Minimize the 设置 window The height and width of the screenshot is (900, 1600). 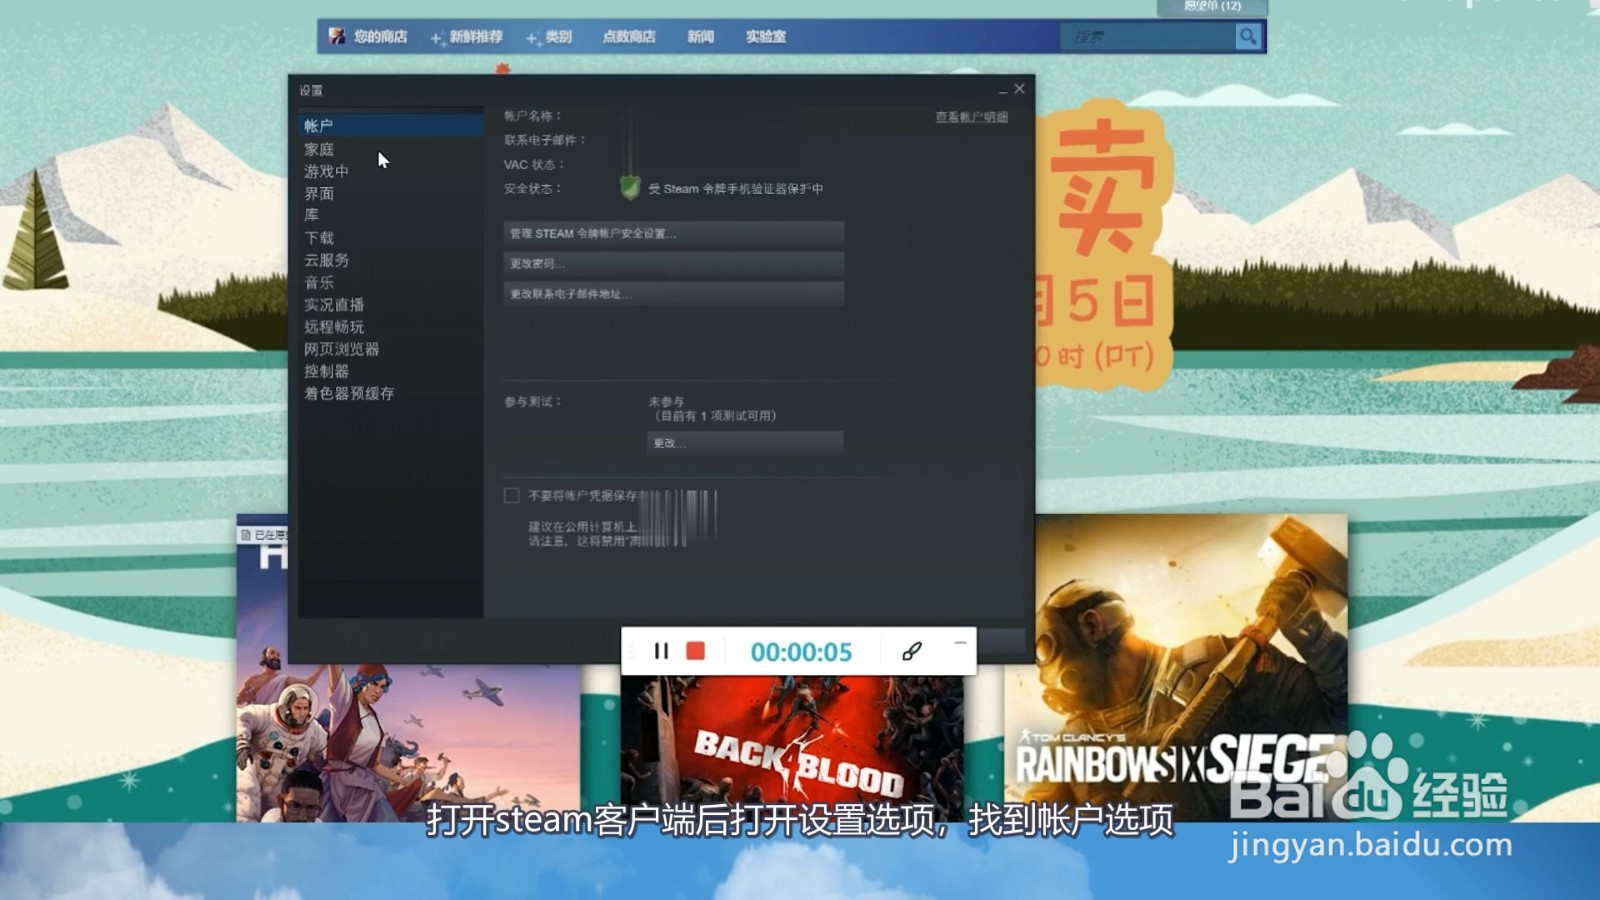point(1002,90)
